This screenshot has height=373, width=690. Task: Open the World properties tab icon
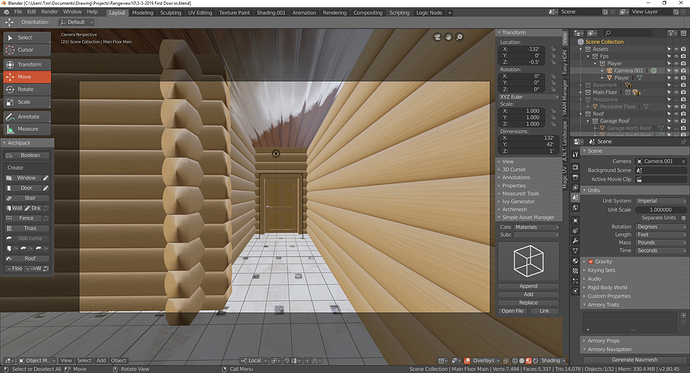(575, 208)
